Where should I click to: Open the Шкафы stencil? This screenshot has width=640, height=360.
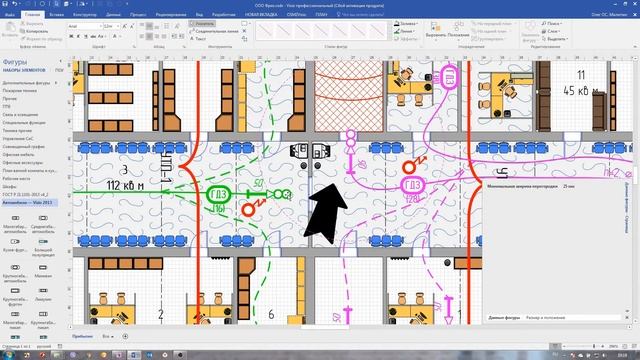(9, 187)
